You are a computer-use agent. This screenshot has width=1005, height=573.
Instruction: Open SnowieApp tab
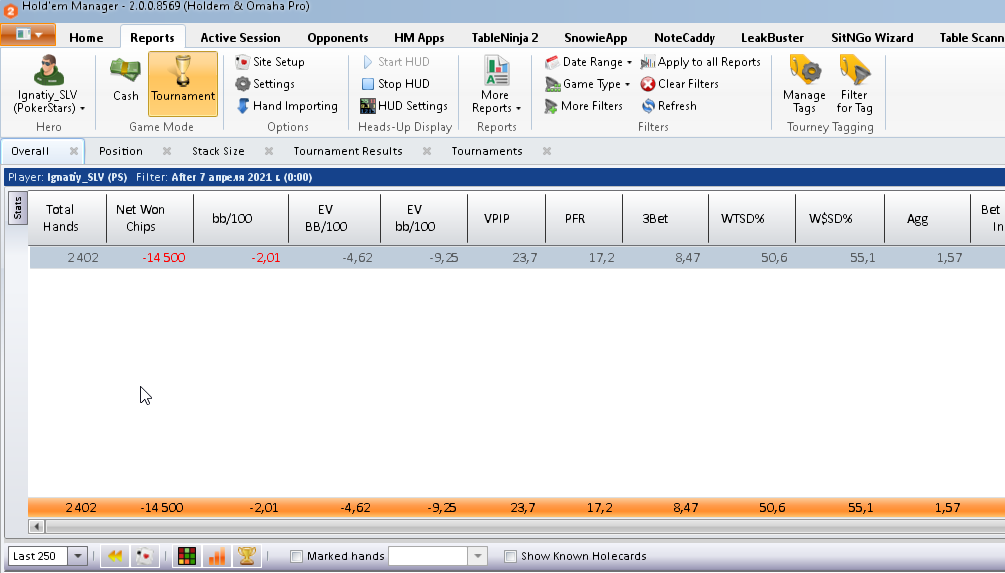pyautogui.click(x=595, y=38)
